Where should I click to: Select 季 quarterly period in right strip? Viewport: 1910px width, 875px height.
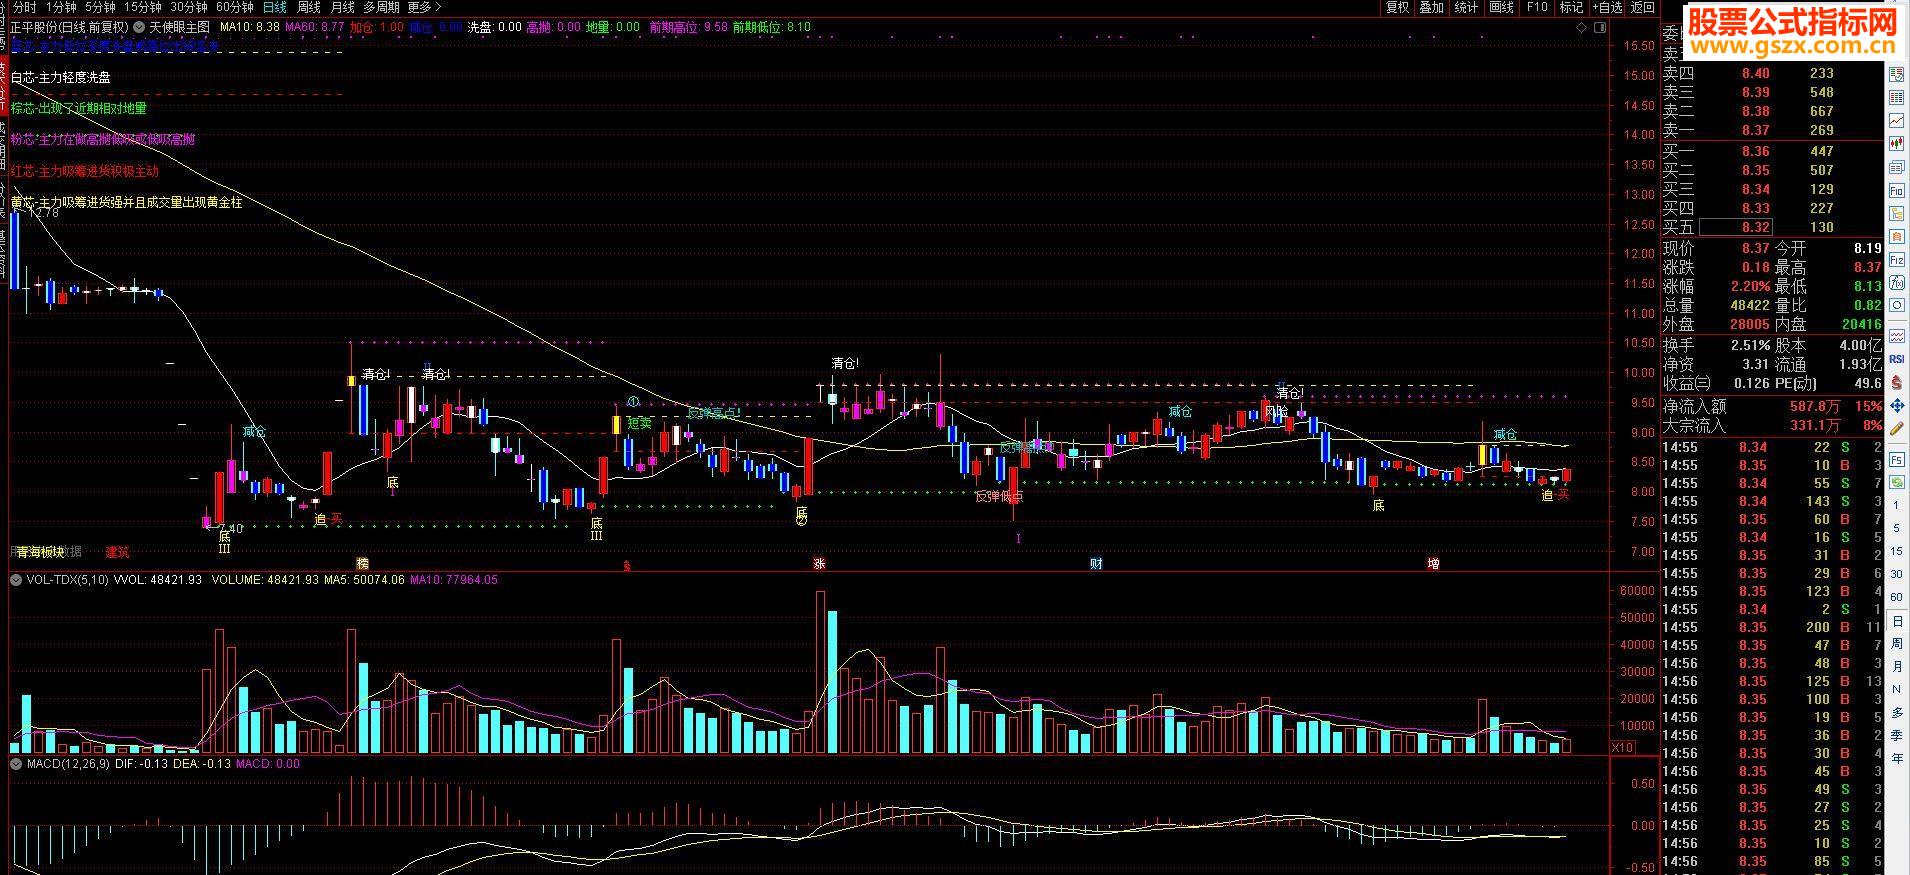1897,735
